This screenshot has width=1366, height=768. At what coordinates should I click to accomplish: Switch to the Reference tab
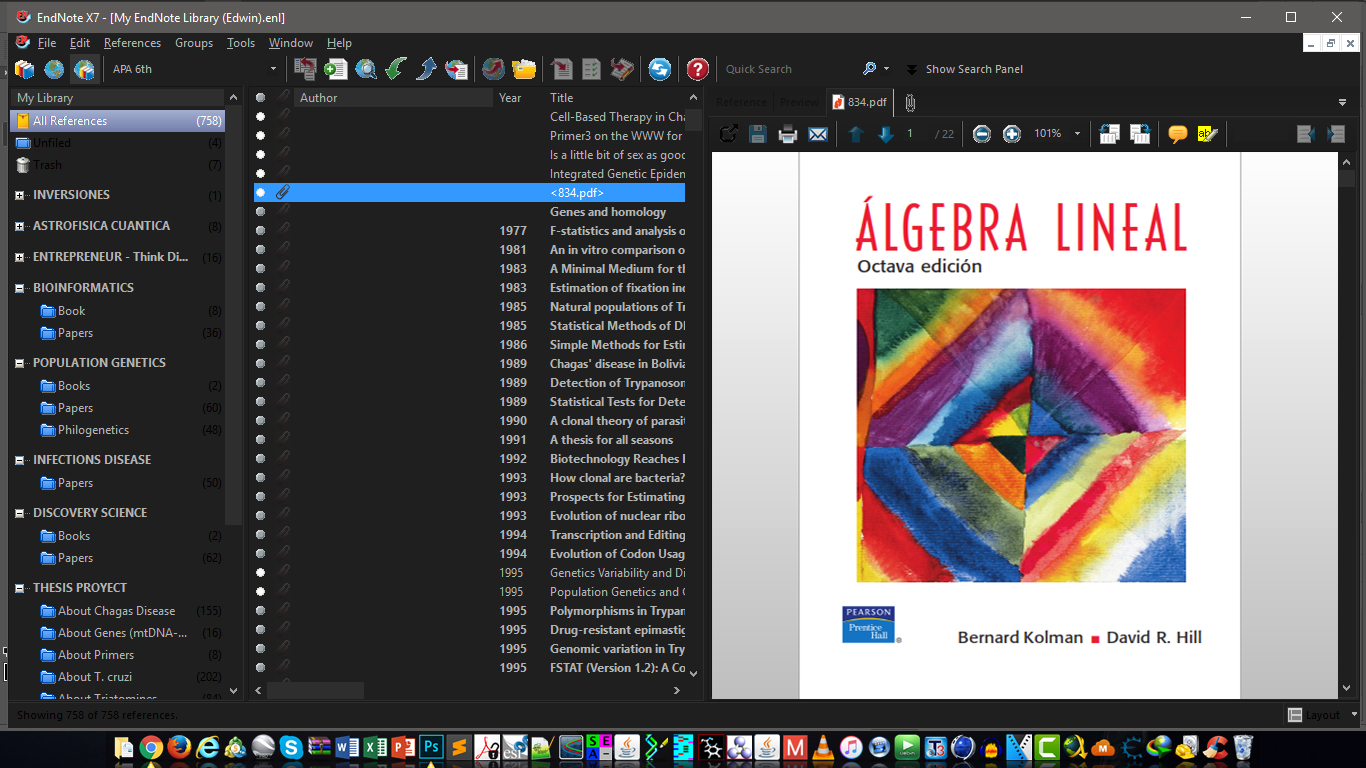pos(741,102)
